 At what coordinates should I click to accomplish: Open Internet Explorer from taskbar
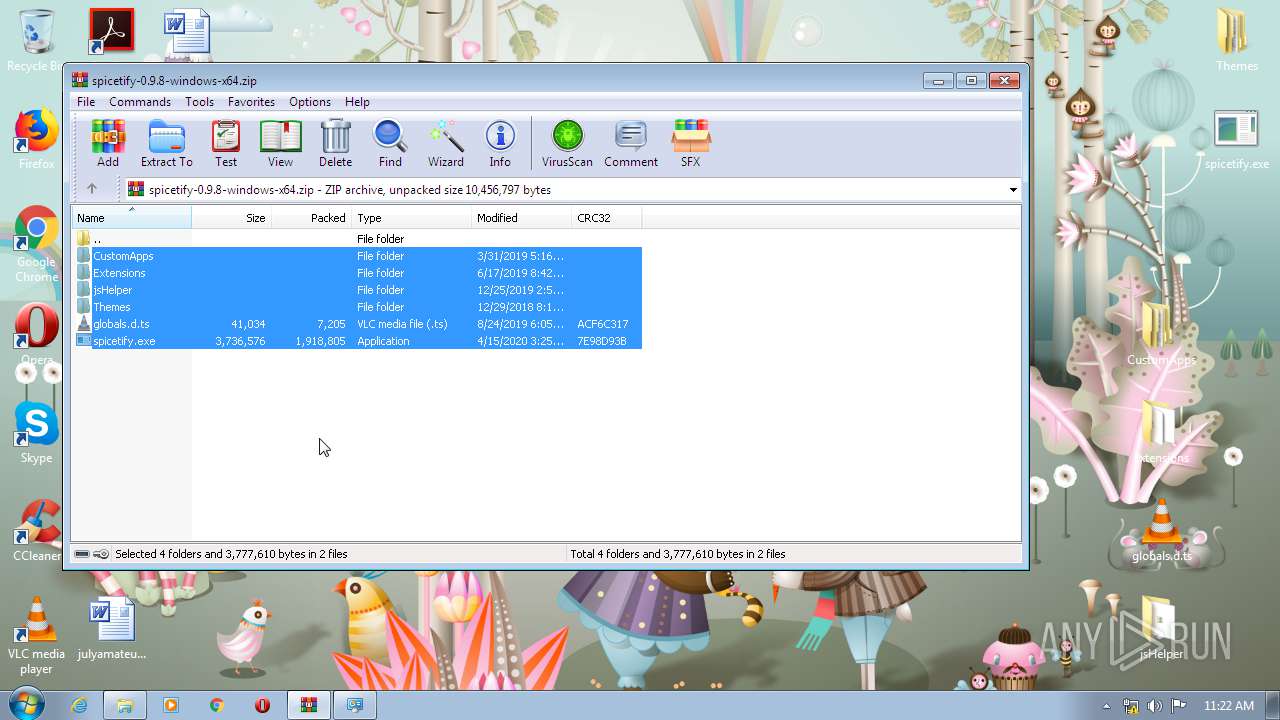[x=79, y=705]
